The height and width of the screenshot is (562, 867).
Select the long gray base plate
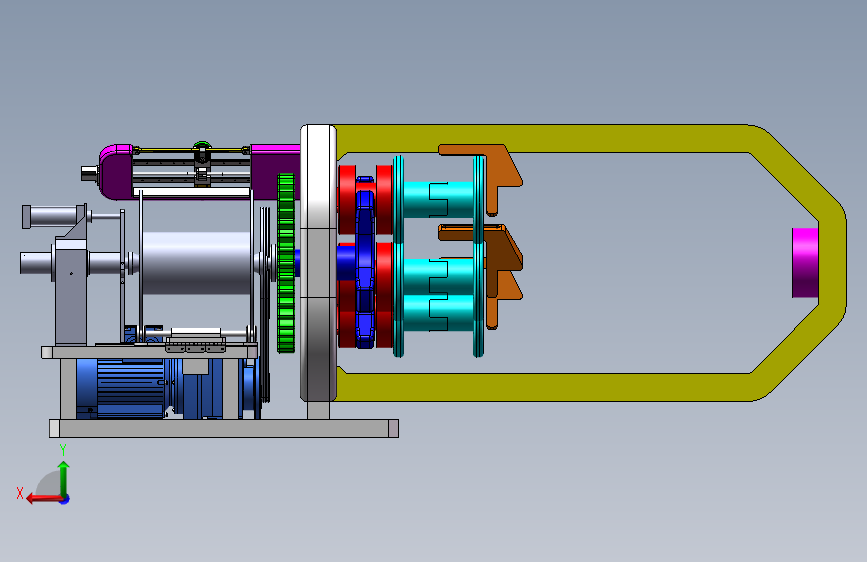click(224, 428)
